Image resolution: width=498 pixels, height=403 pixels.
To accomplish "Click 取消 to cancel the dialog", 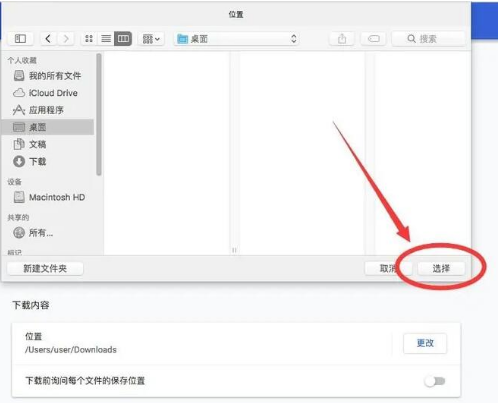I will tap(388, 268).
